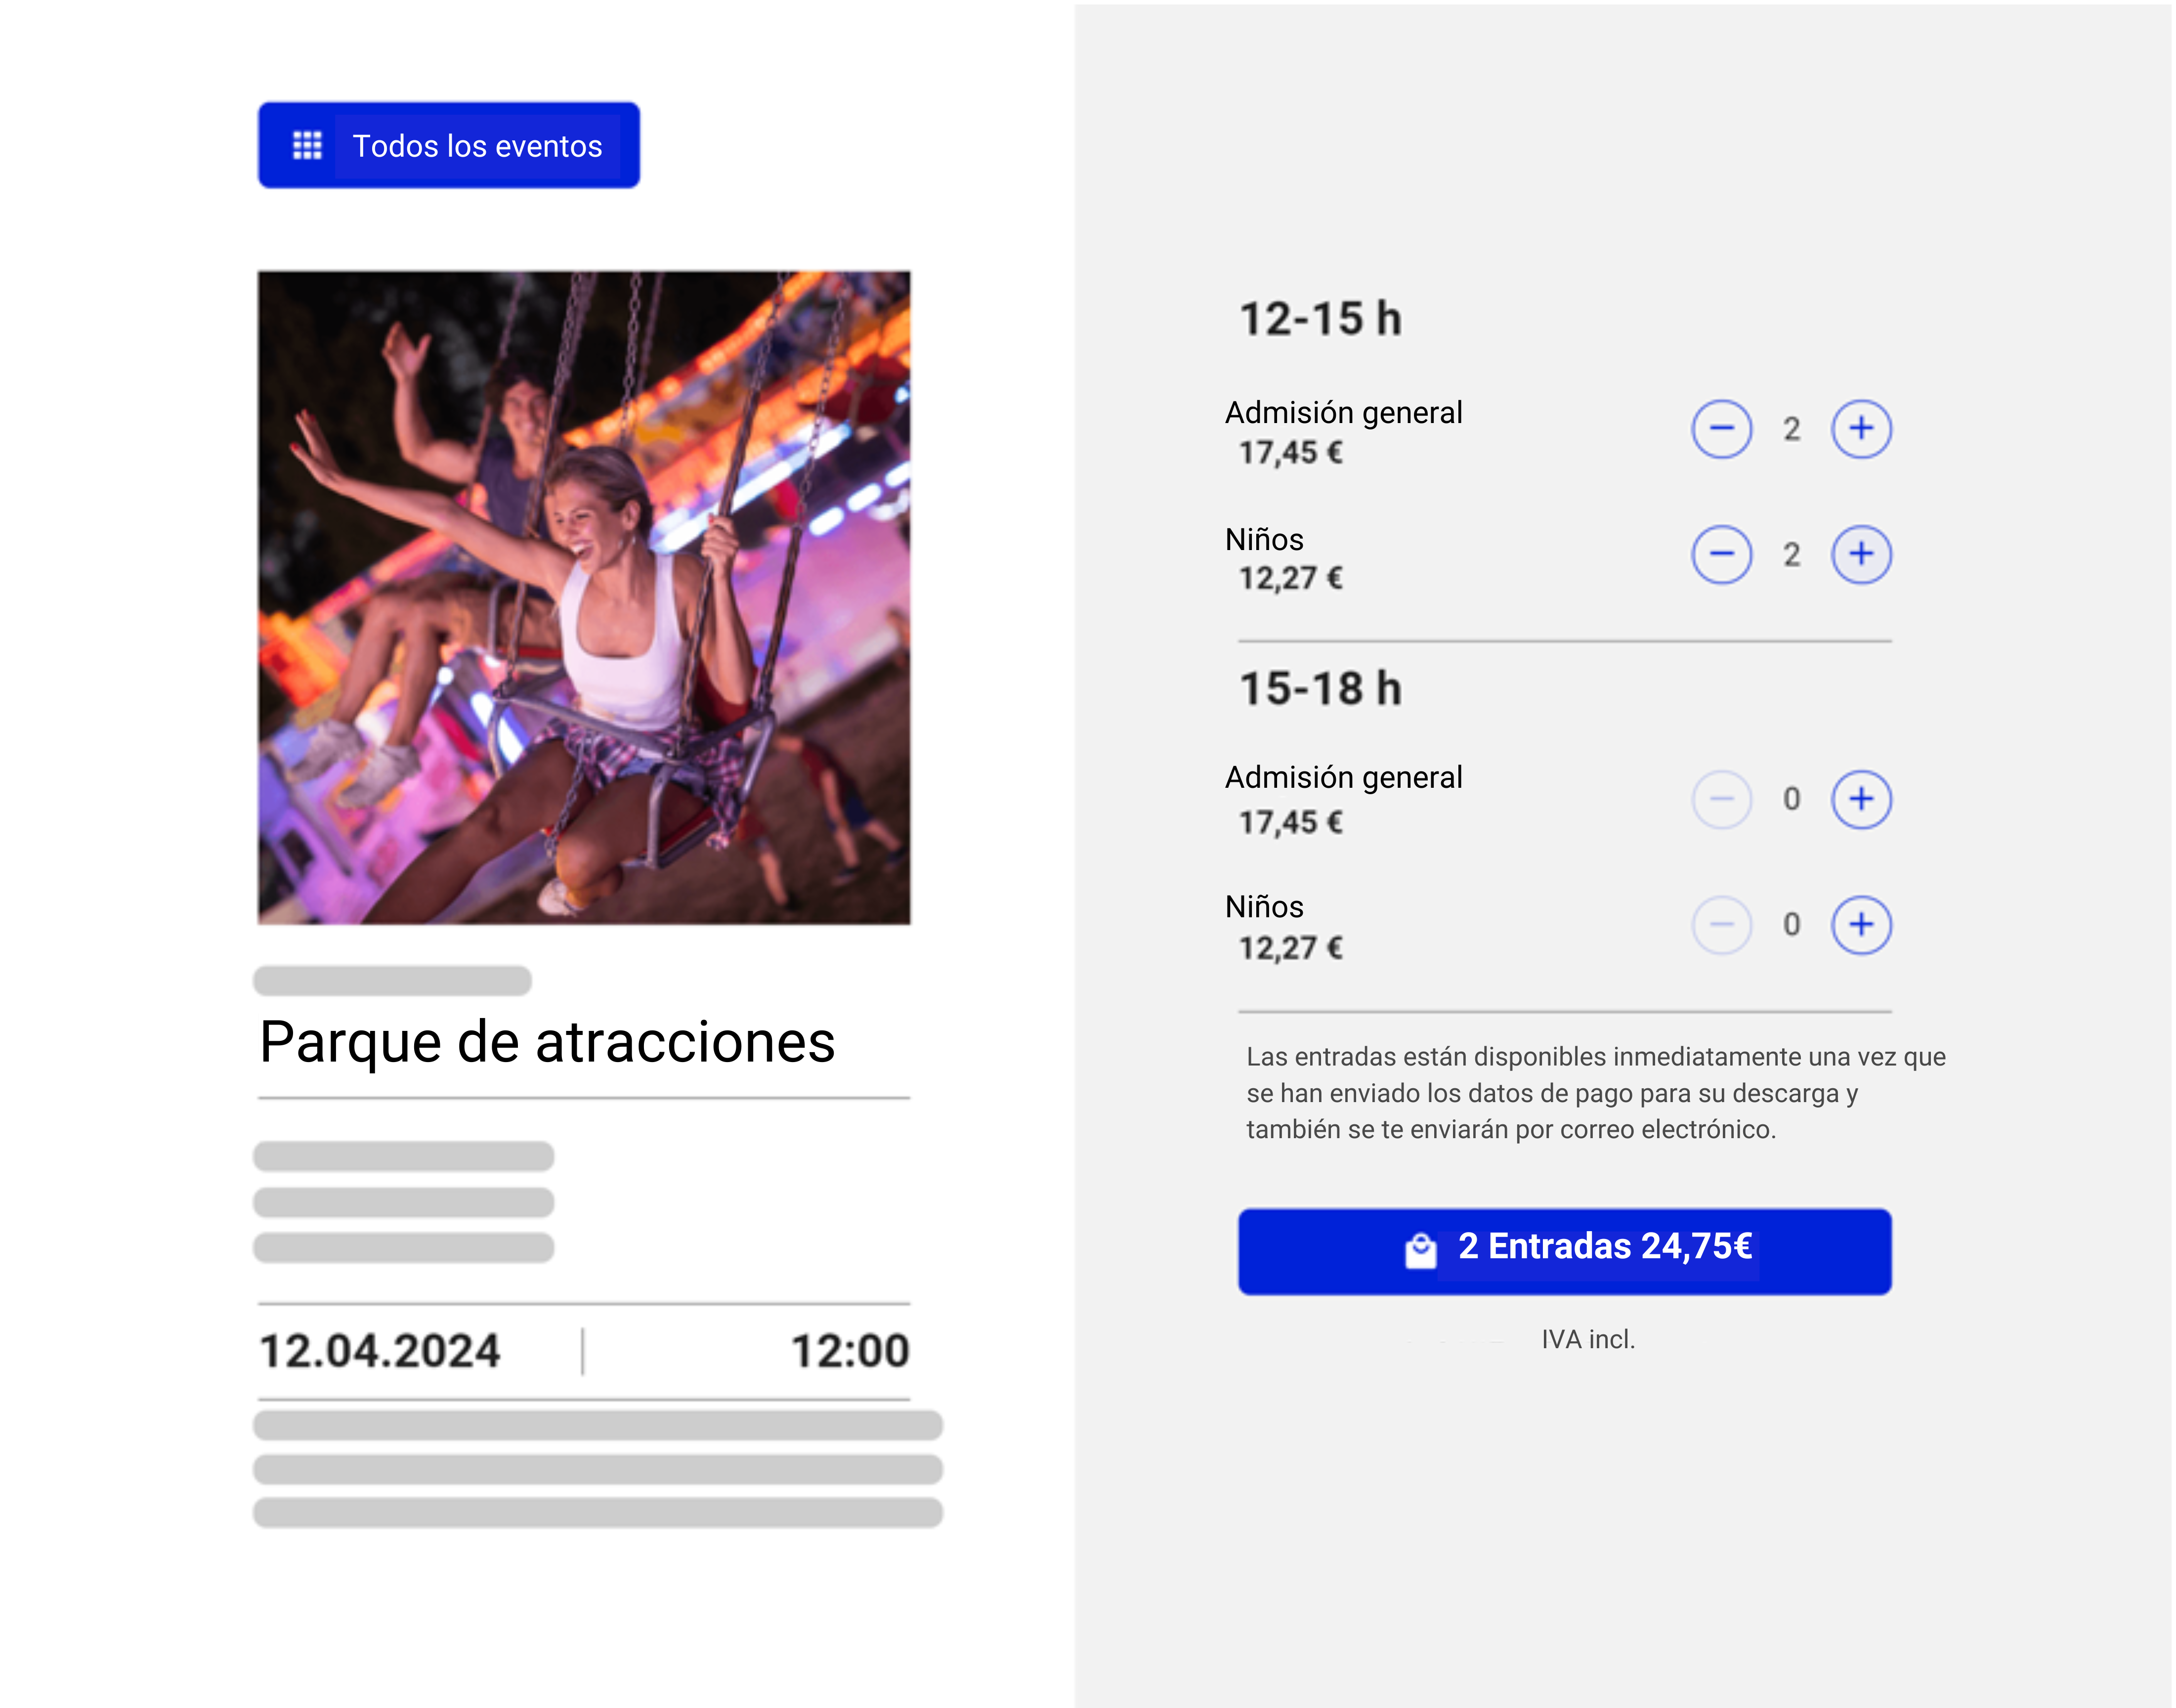
Task: Click the event date 12.04.2024
Action: point(380,1351)
